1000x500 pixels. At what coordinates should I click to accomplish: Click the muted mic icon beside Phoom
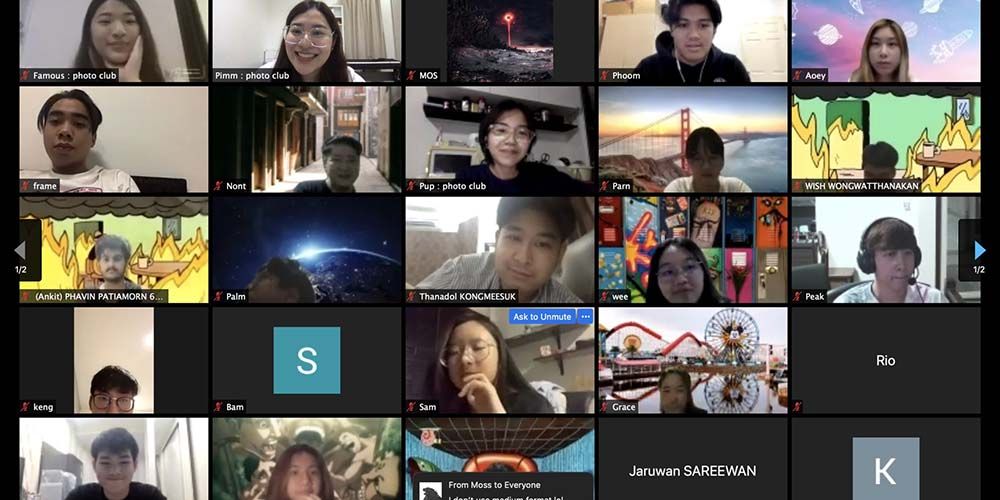605,75
